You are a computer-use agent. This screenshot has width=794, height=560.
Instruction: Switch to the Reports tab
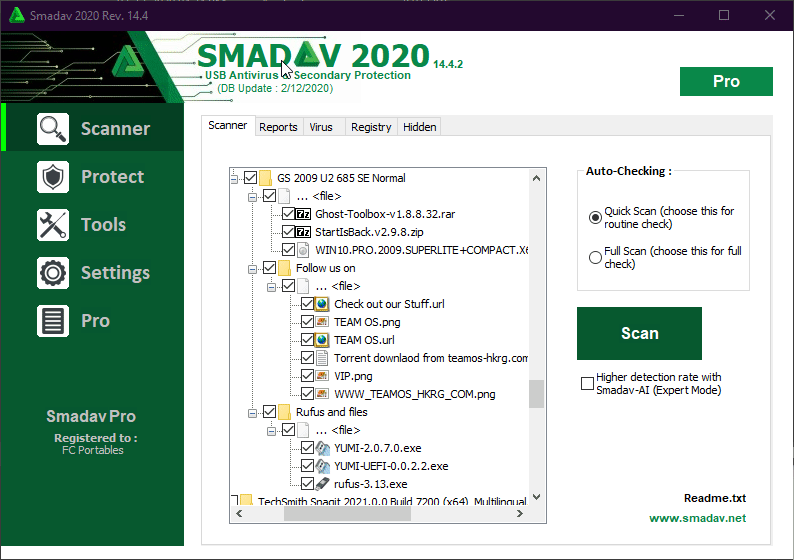278,127
